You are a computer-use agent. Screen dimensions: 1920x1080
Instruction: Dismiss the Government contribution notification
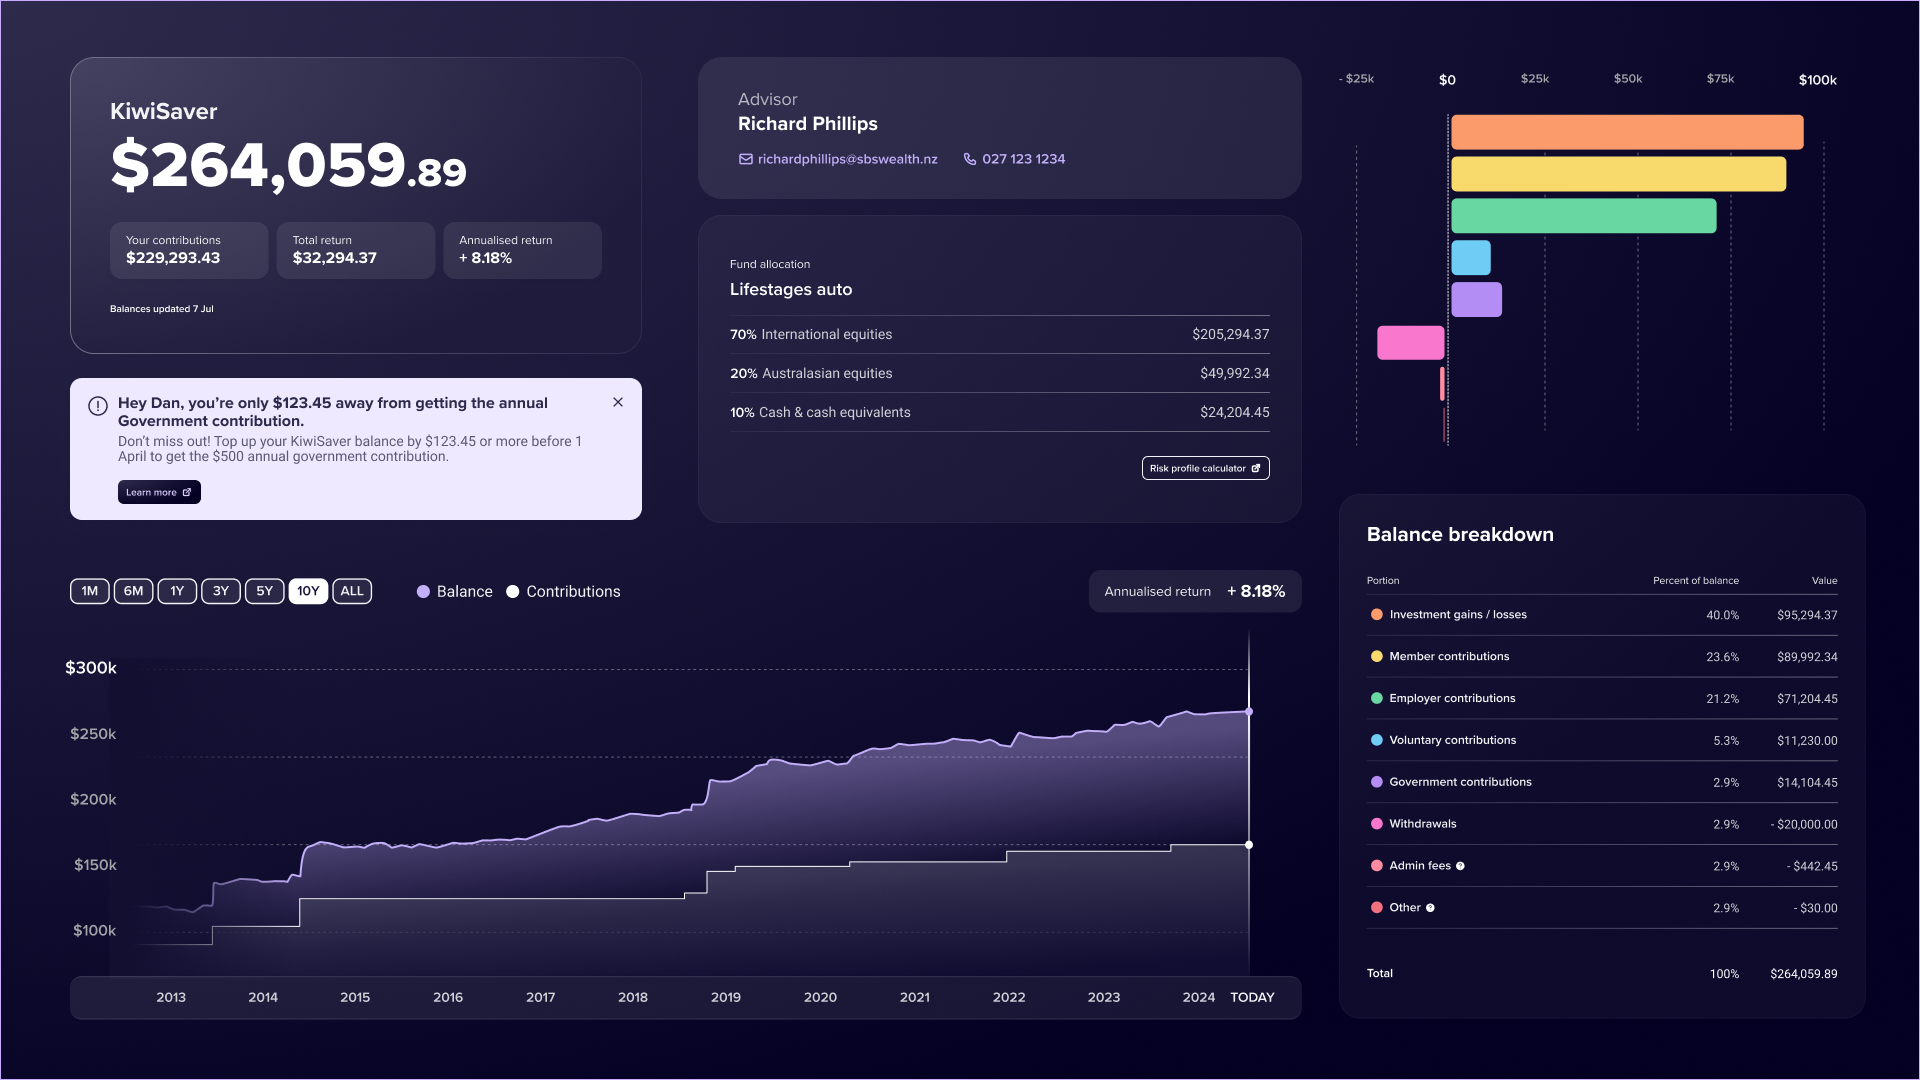[x=618, y=402]
